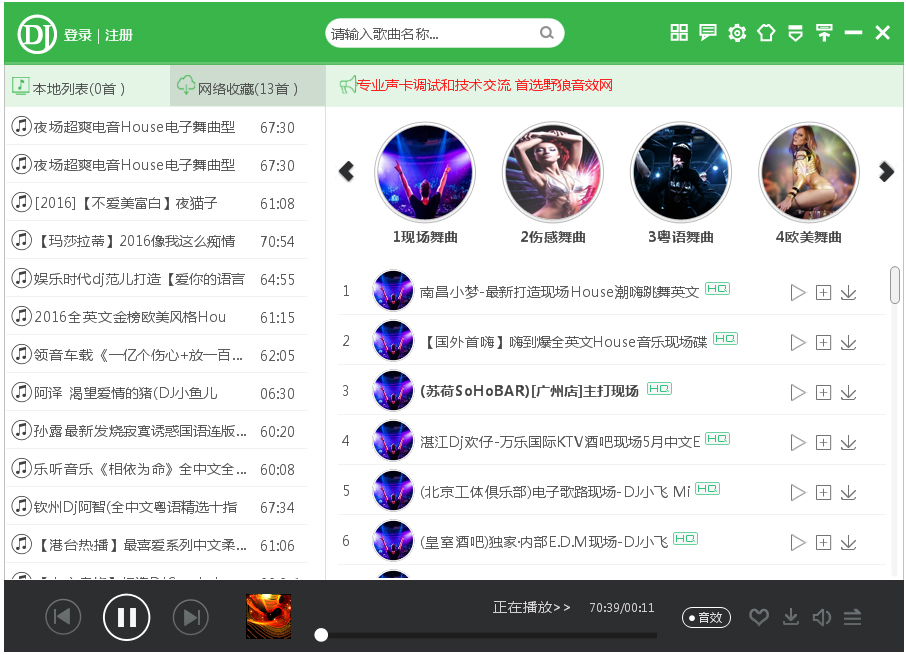Show next categories with right arrow
This screenshot has width=906, height=655.
click(x=886, y=171)
